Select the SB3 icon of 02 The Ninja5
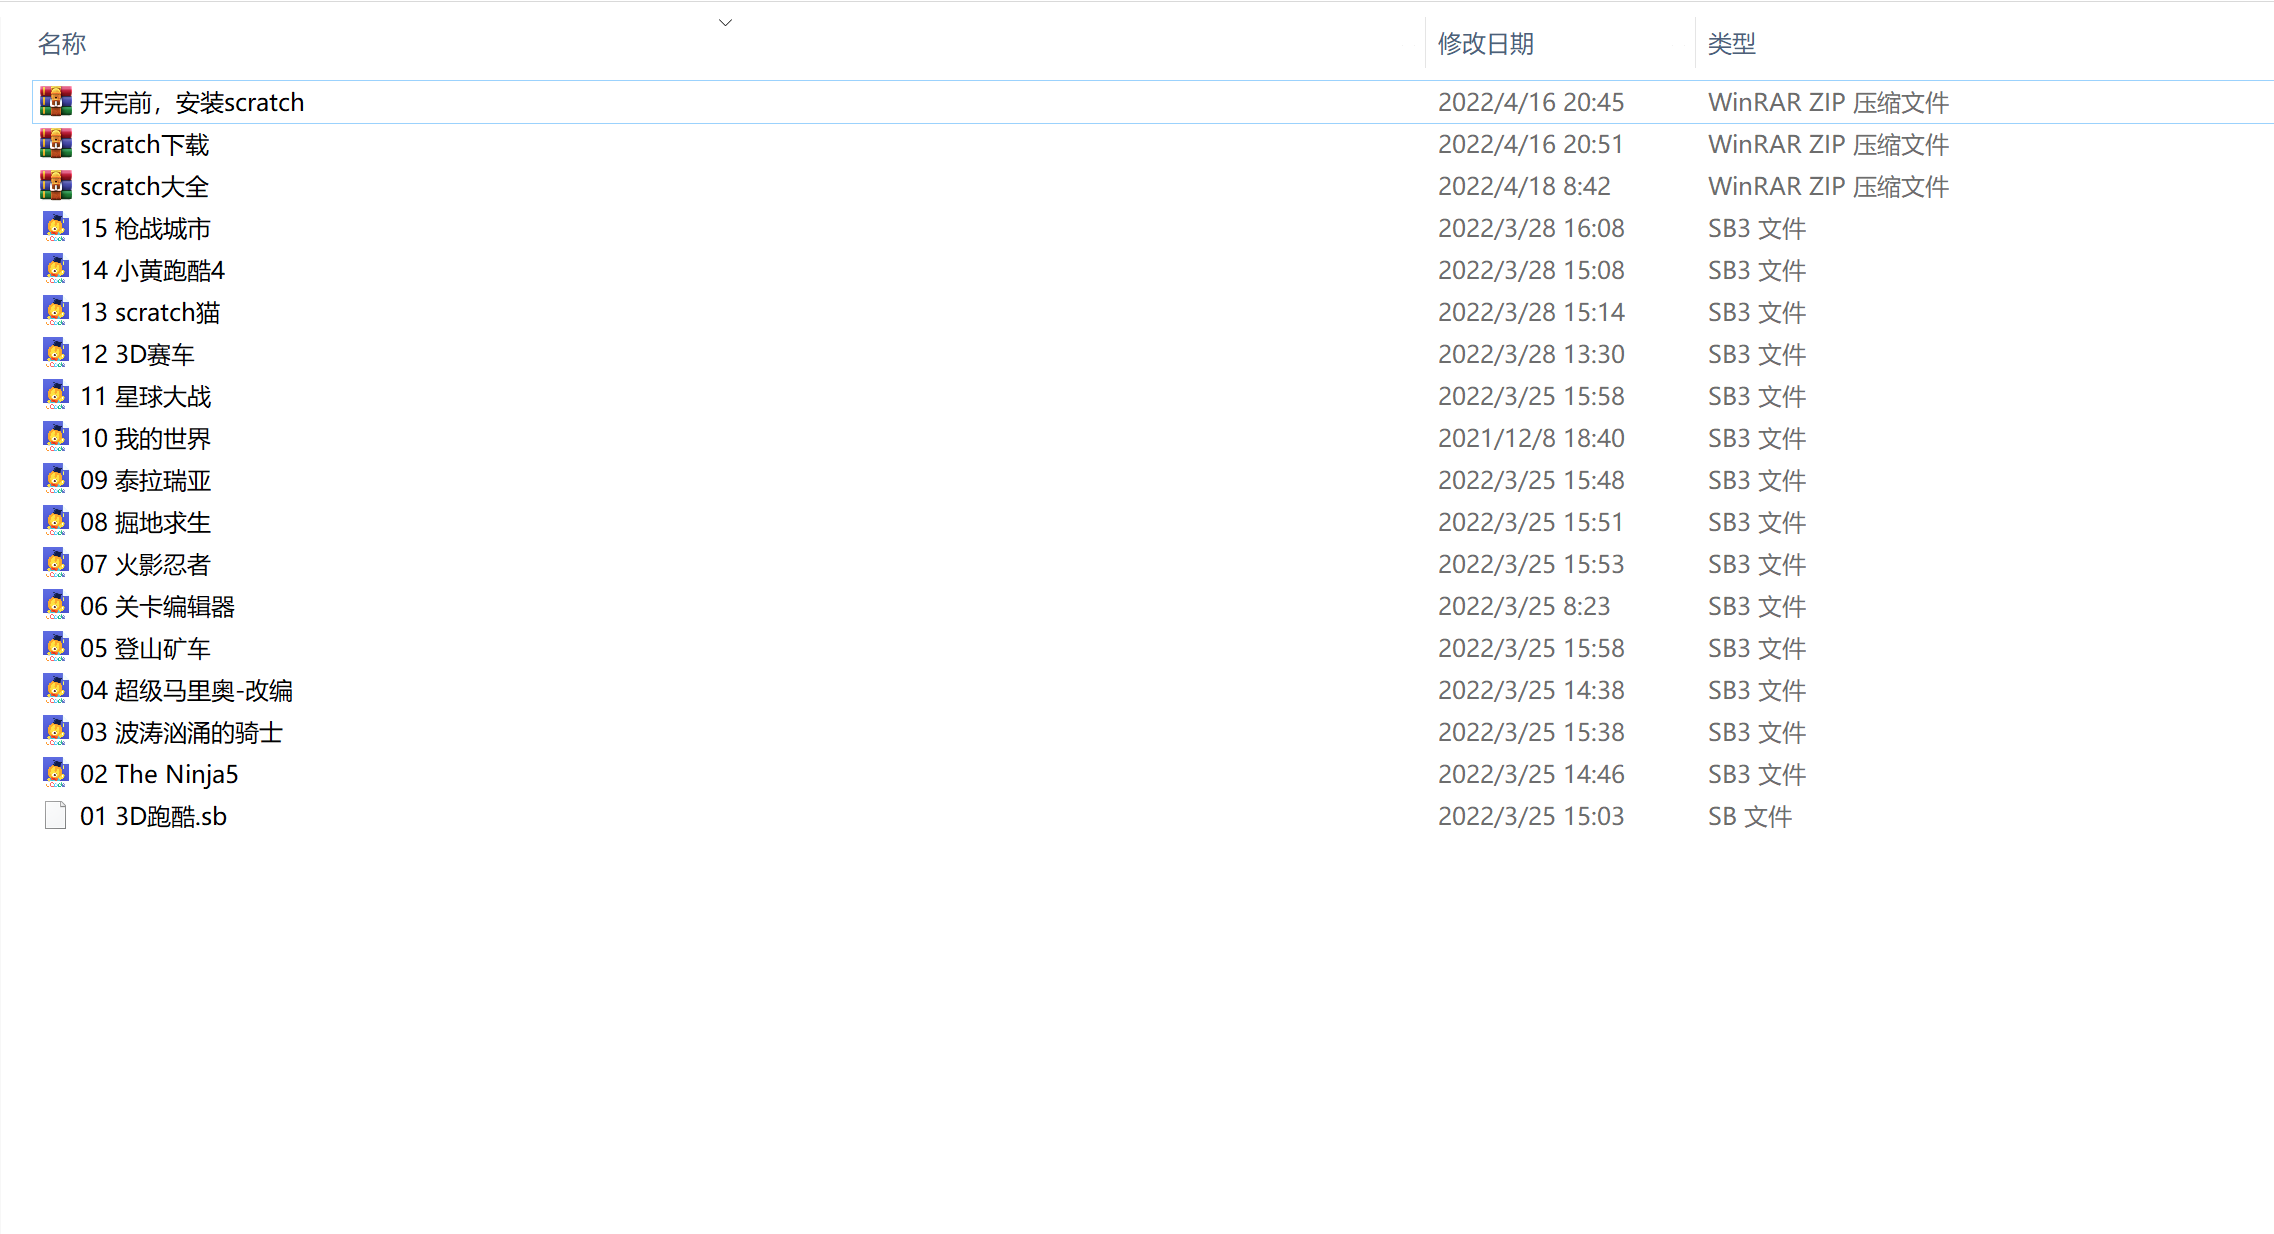This screenshot has width=2274, height=1234. (x=56, y=774)
